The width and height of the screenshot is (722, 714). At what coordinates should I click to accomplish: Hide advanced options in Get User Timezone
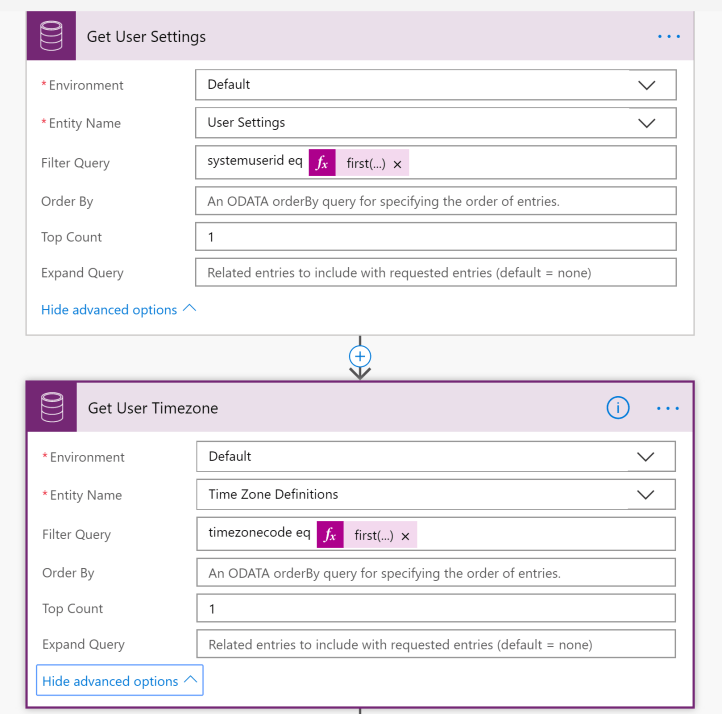pos(119,681)
